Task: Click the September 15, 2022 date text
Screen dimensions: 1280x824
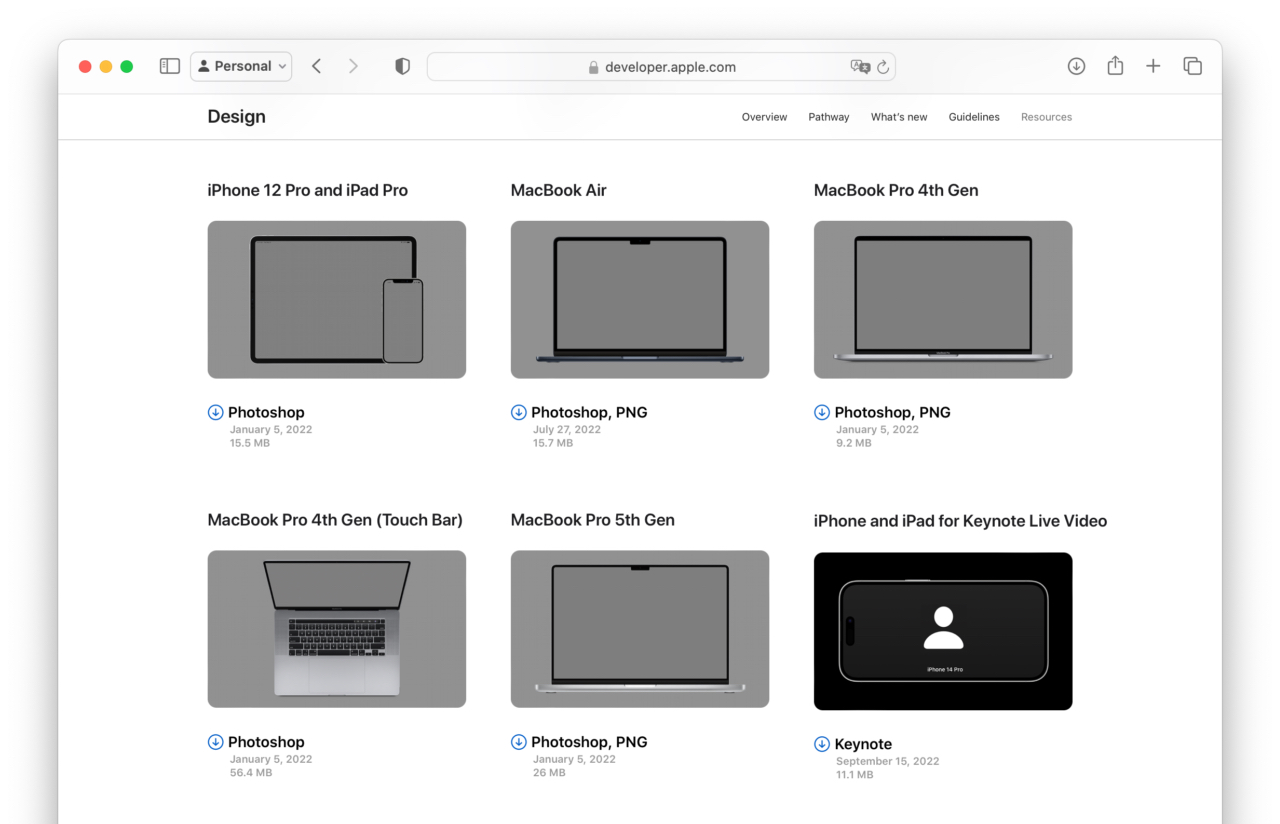Action: point(888,761)
